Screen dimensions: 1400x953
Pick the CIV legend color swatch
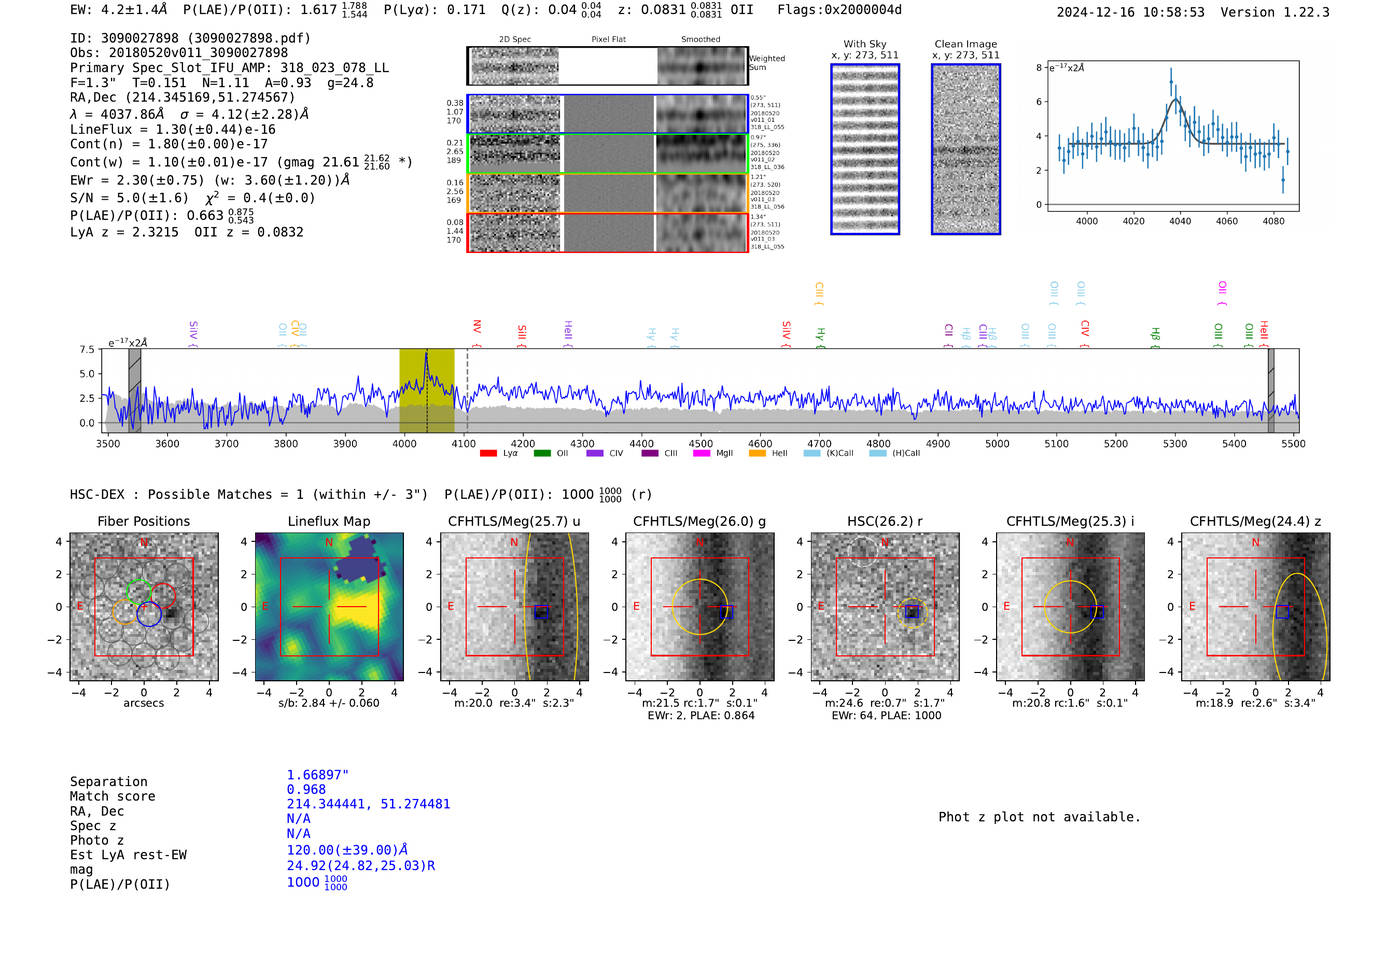(x=595, y=453)
